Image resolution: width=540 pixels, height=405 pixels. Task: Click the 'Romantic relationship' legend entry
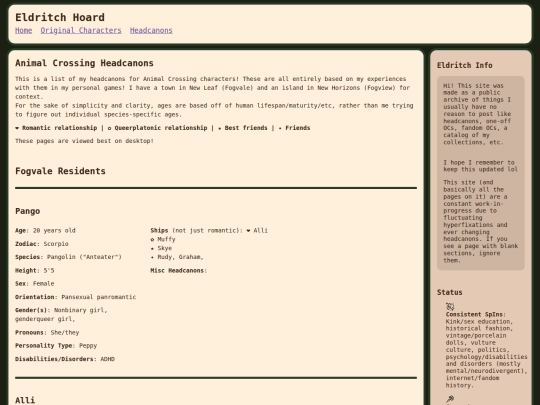[56, 128]
